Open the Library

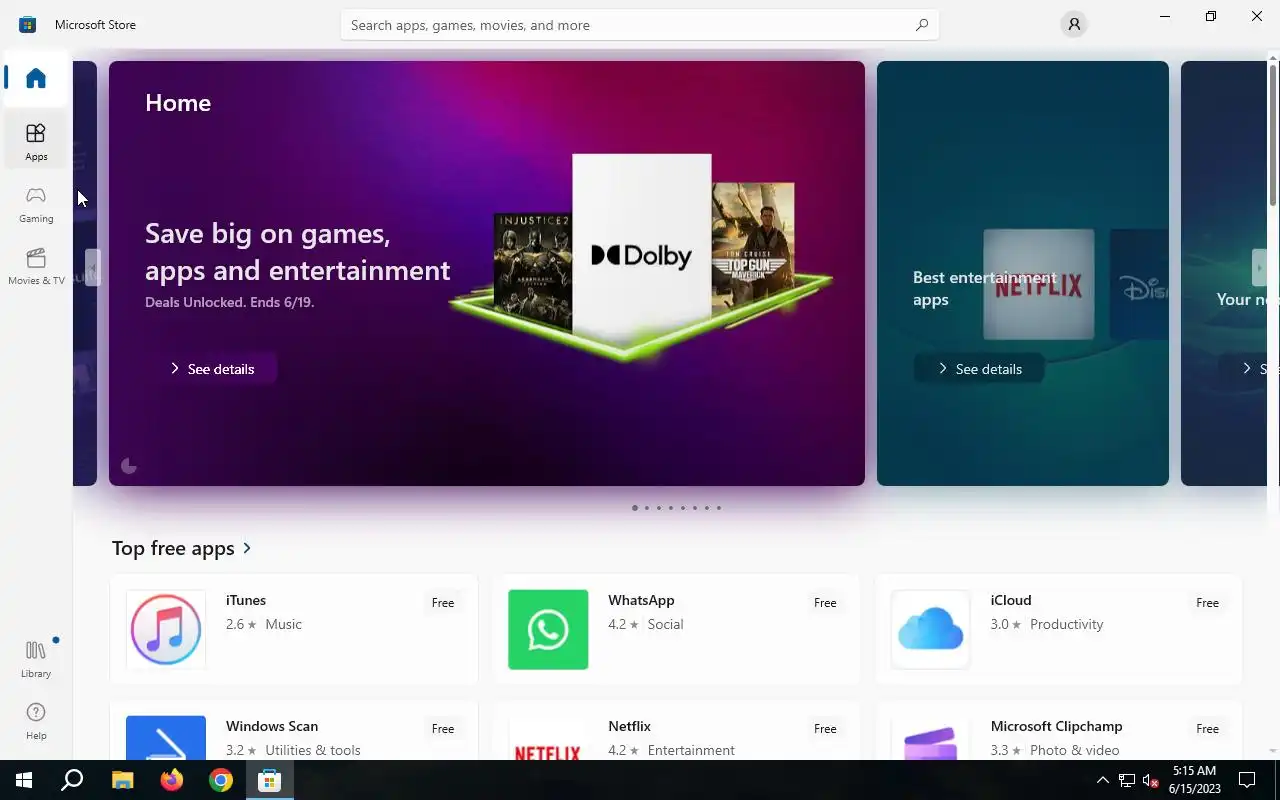36,660
